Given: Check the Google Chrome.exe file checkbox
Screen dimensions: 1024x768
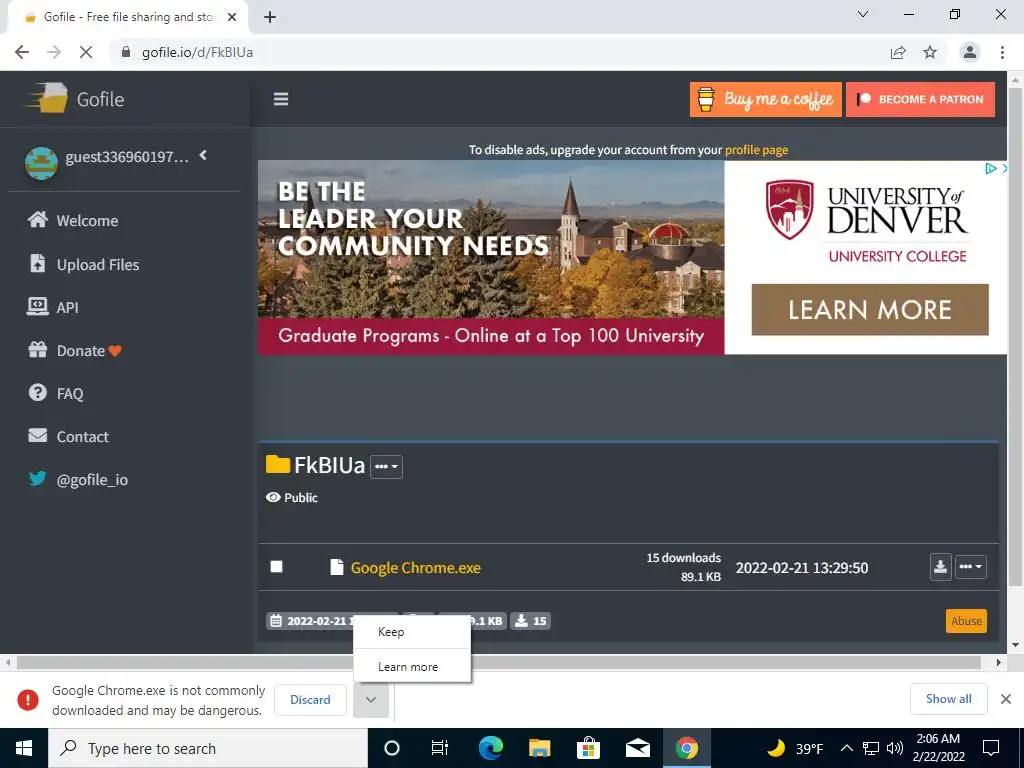Looking at the screenshot, I should (x=276, y=566).
